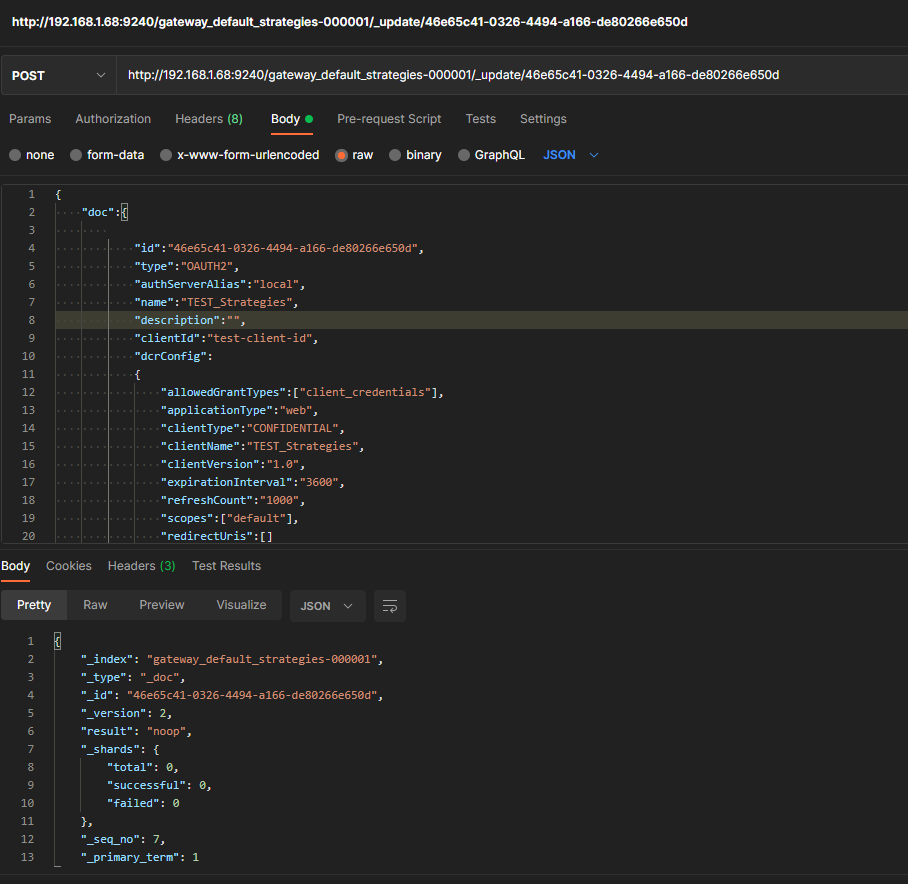Viewport: 908px width, 884px height.
Task: Click the wrap lines icon in response toolbar
Action: [x=390, y=606]
